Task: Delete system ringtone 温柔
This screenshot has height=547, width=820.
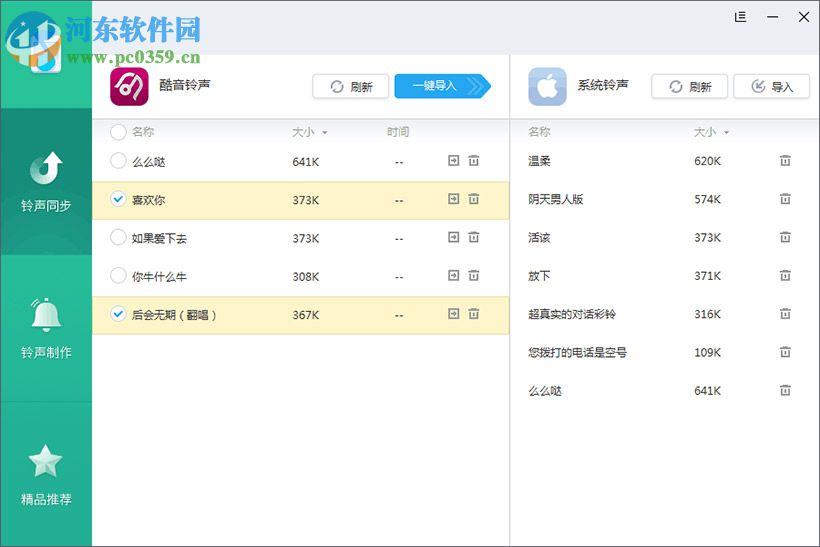Action: [x=785, y=161]
